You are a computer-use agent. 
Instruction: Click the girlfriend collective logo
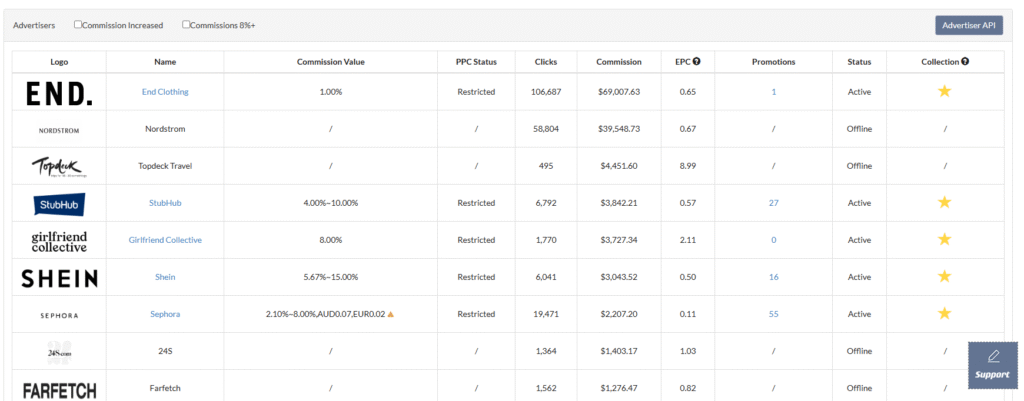coord(59,241)
